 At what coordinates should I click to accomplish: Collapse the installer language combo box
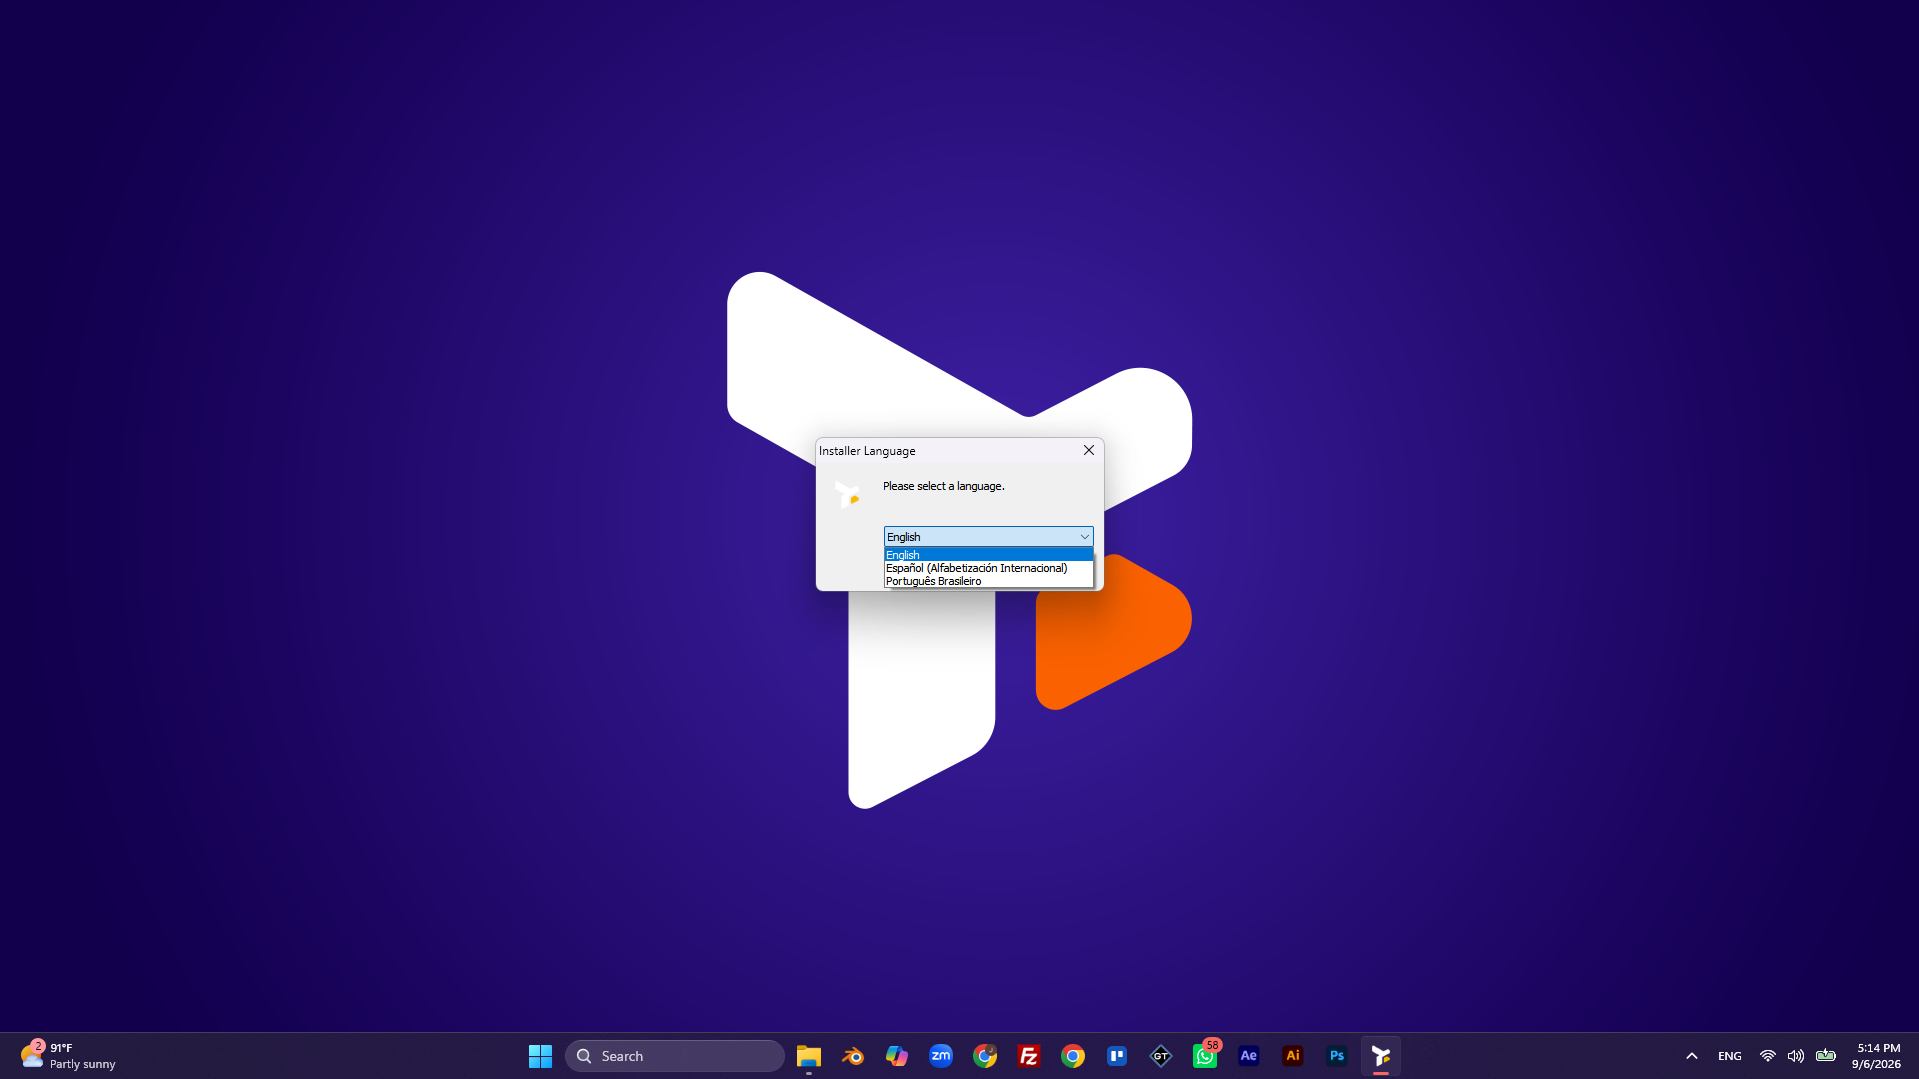pyautogui.click(x=1084, y=537)
